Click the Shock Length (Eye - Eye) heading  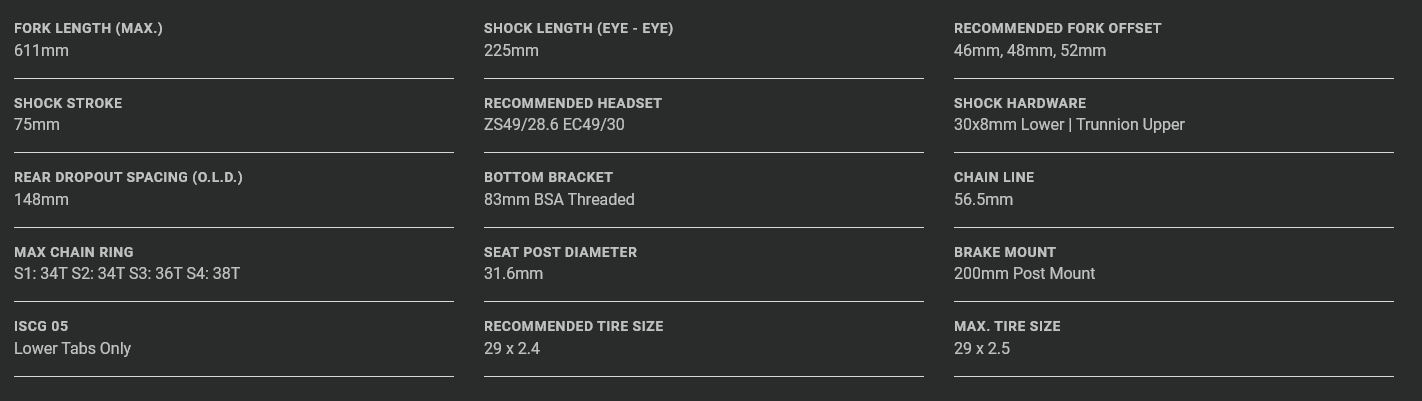[x=578, y=28]
